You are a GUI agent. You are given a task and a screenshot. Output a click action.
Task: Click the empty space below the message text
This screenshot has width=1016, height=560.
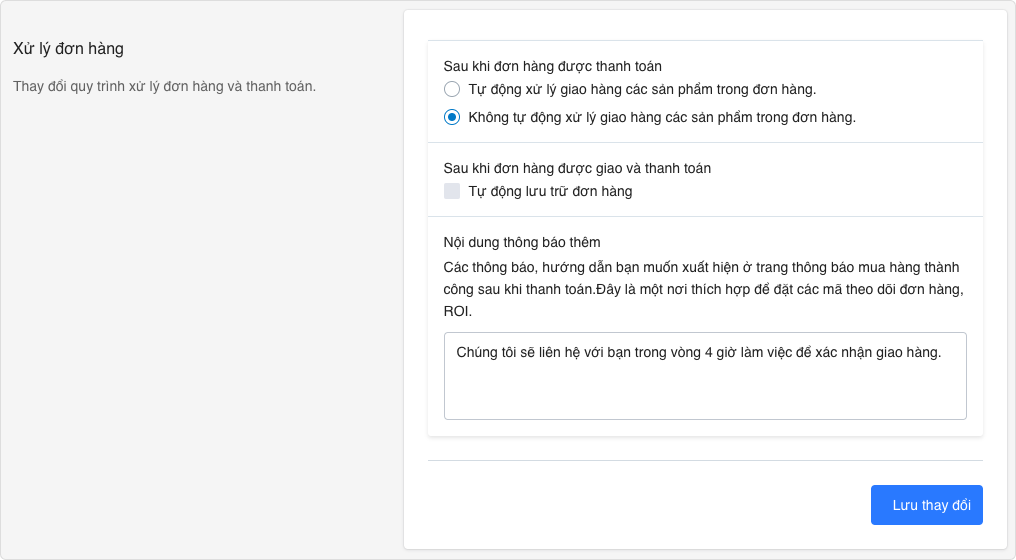[705, 395]
